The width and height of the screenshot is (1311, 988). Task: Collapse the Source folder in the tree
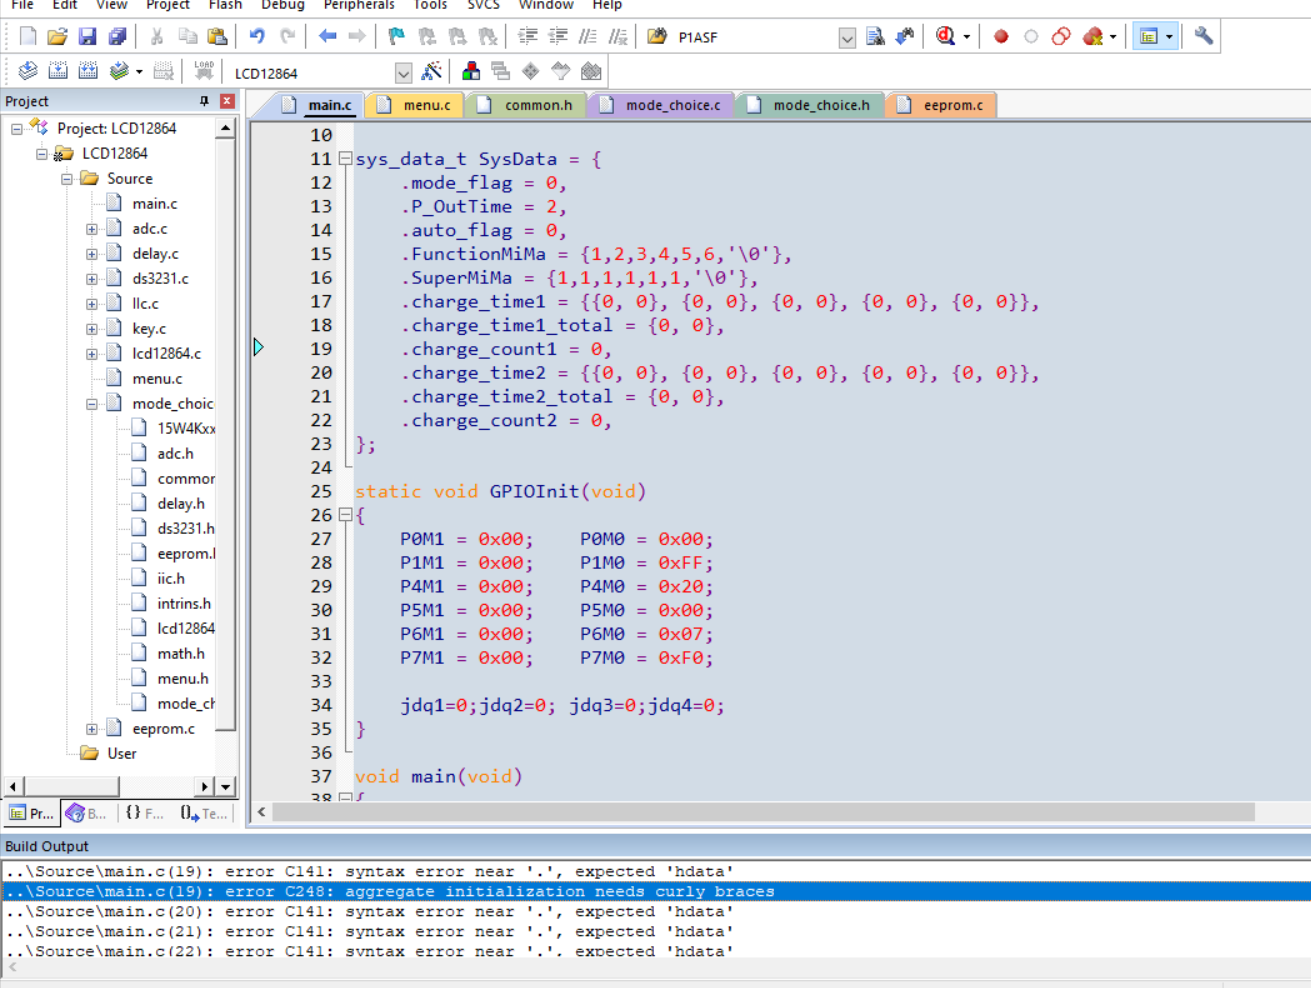coord(67,179)
